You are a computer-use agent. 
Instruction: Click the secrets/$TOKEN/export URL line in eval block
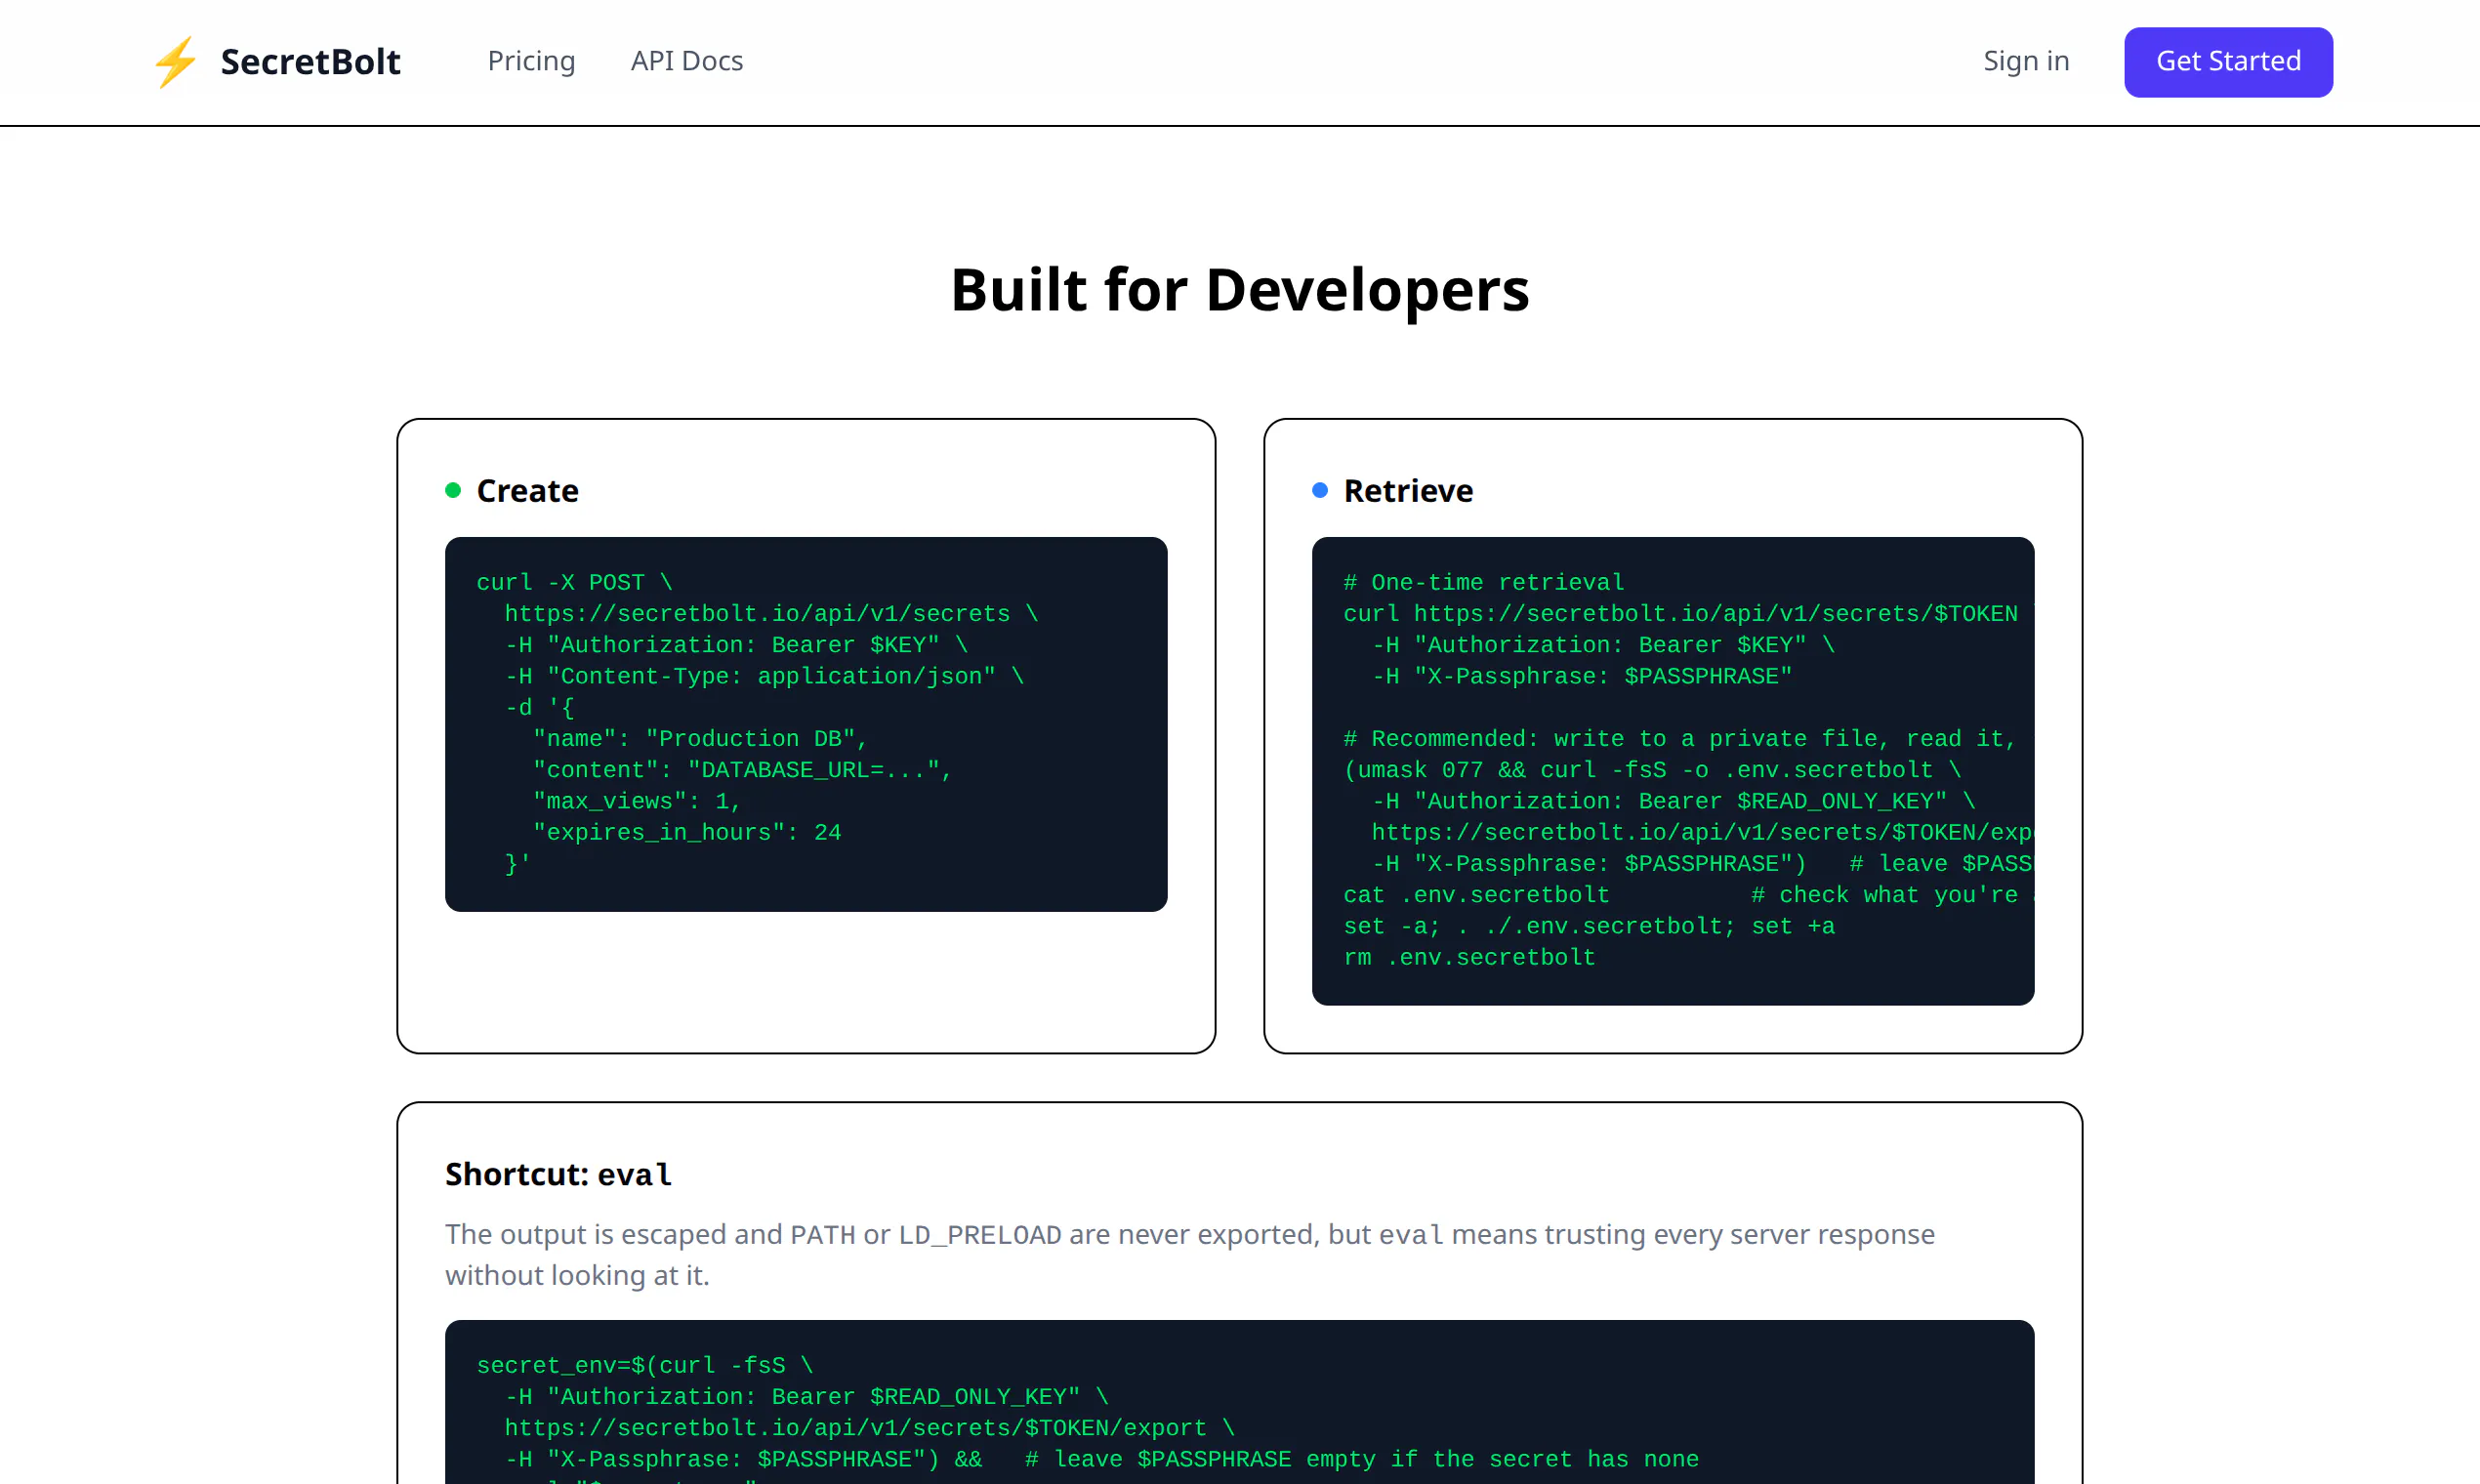[870, 1428]
